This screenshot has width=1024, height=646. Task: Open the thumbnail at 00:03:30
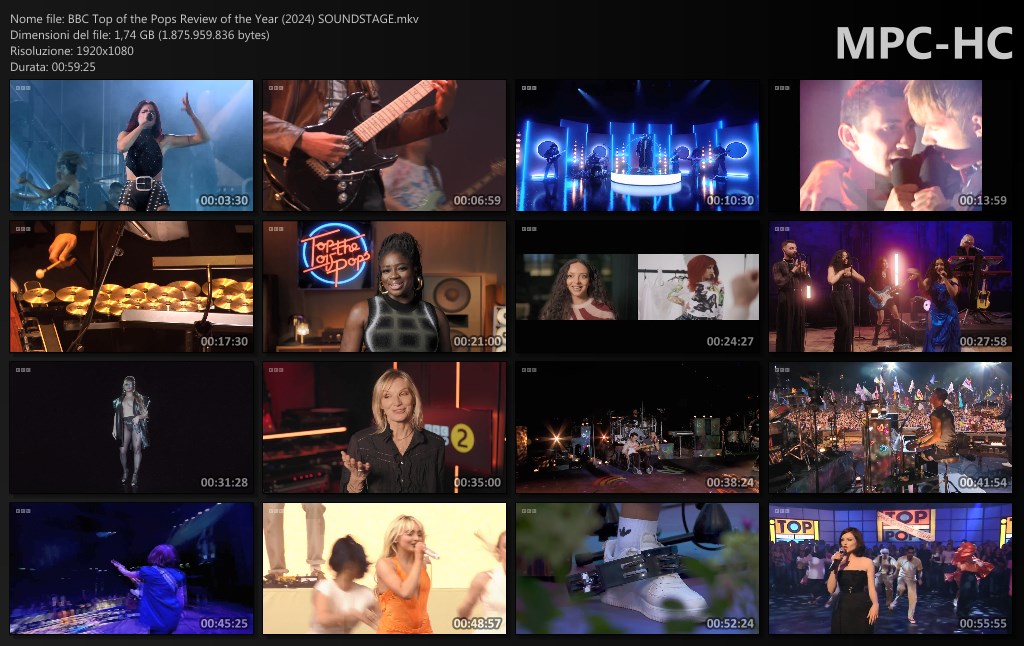click(131, 146)
